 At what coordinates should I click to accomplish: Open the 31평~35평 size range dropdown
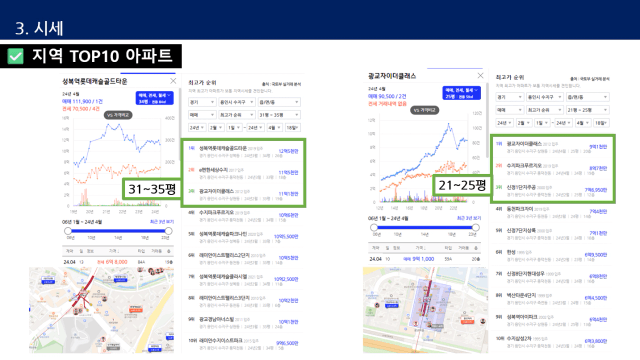click(279, 115)
